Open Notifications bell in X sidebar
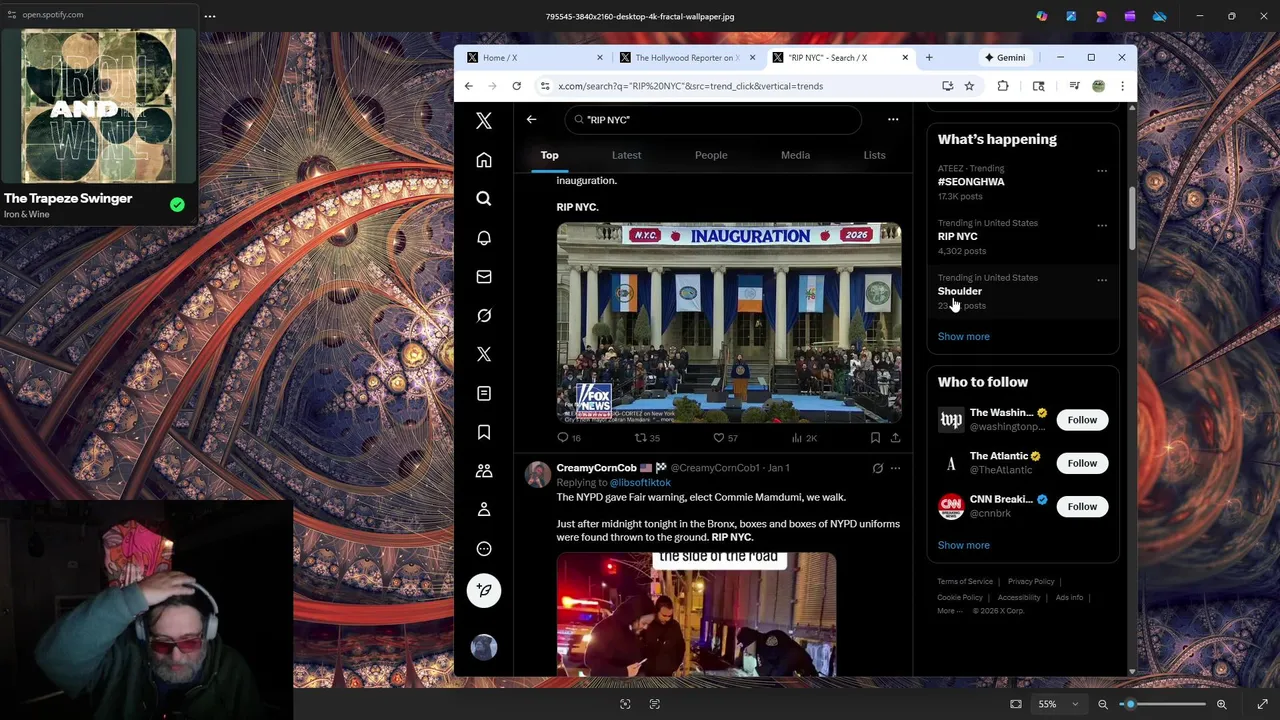Viewport: 1280px width, 720px height. [484, 238]
